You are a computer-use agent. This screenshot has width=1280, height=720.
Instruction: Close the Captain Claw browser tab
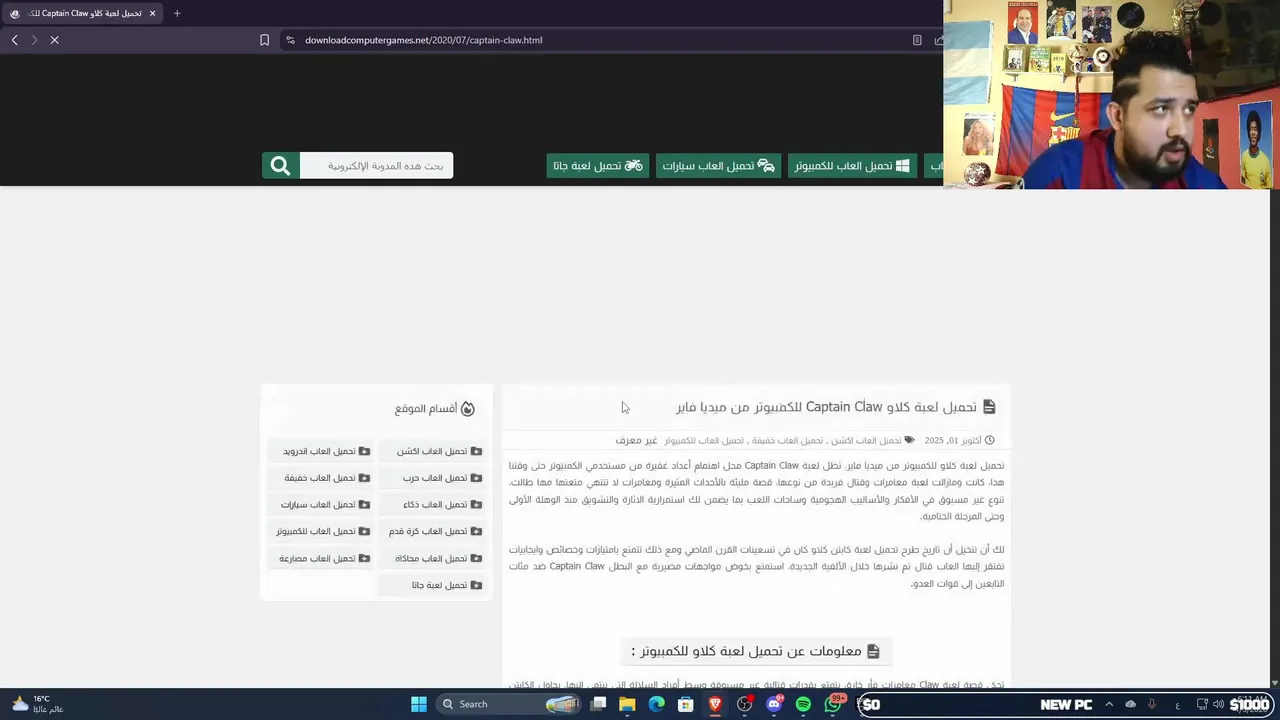pyautogui.click(x=152, y=13)
